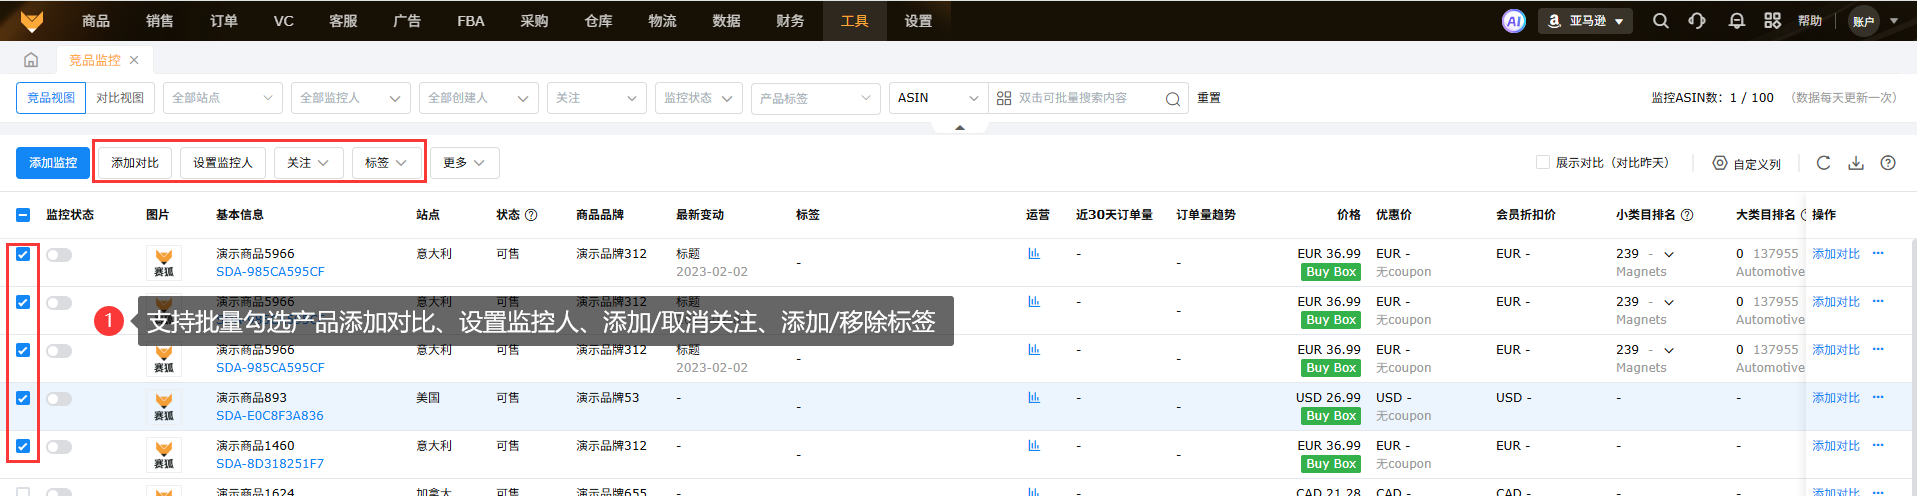The height and width of the screenshot is (496, 1917).
Task: Uncheck the checkbox for 演示商品1460 row
Action: coord(23,446)
